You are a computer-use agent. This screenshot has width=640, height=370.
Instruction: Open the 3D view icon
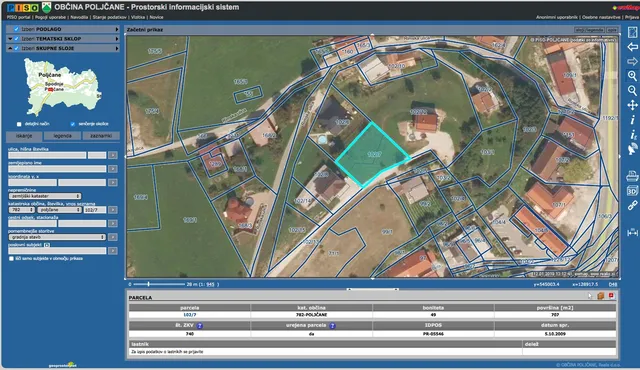[x=632, y=191]
